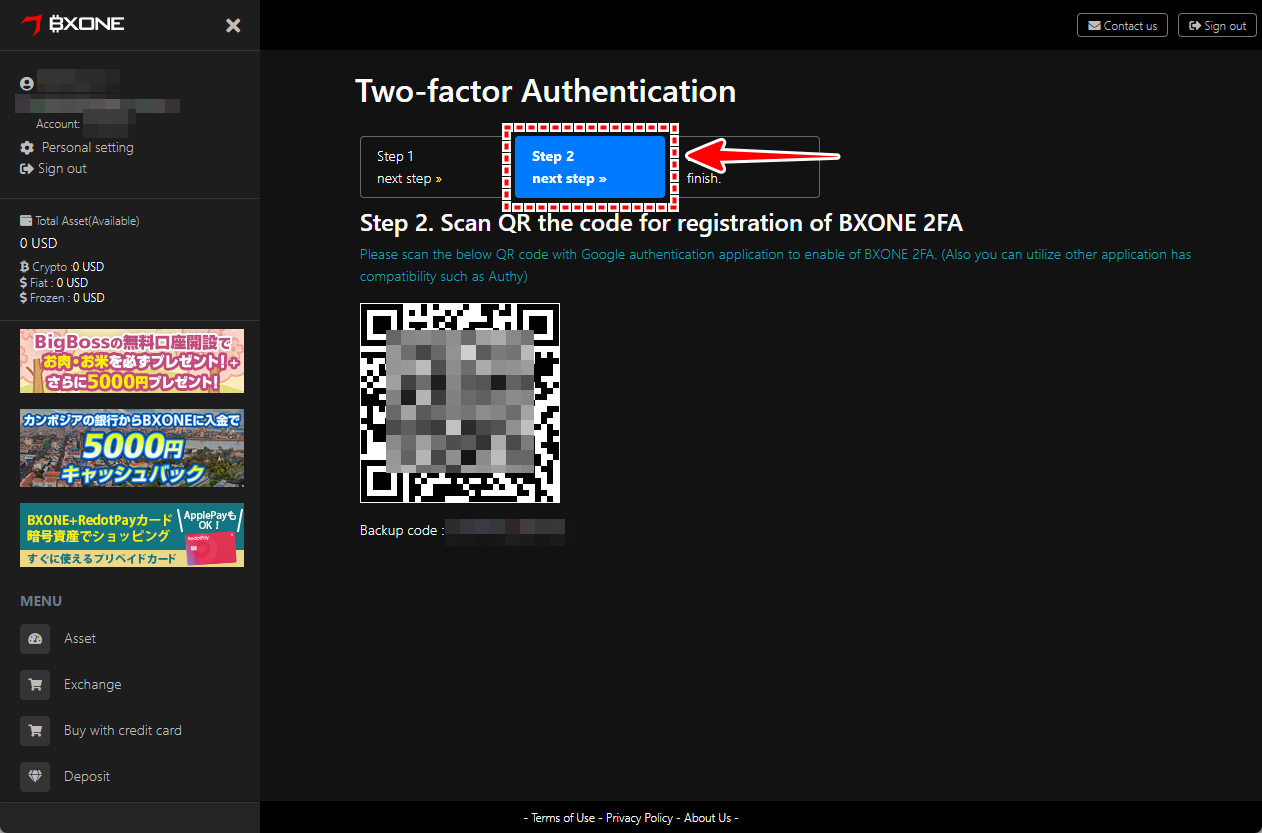Click the Exchange cart icon

35,685
